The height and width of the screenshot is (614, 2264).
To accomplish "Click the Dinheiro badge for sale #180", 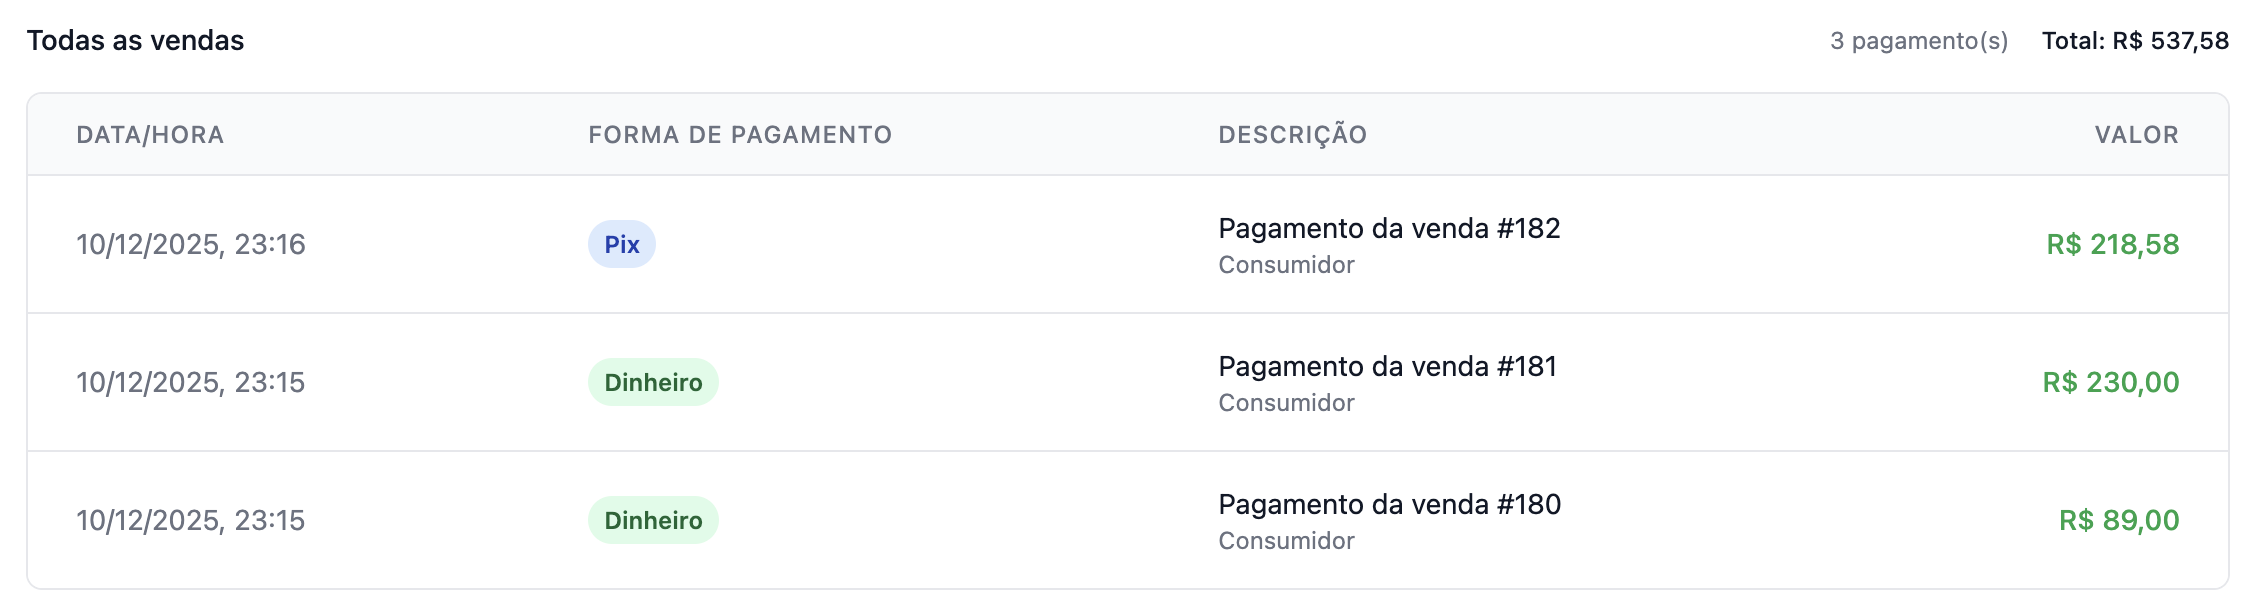I will point(653,520).
